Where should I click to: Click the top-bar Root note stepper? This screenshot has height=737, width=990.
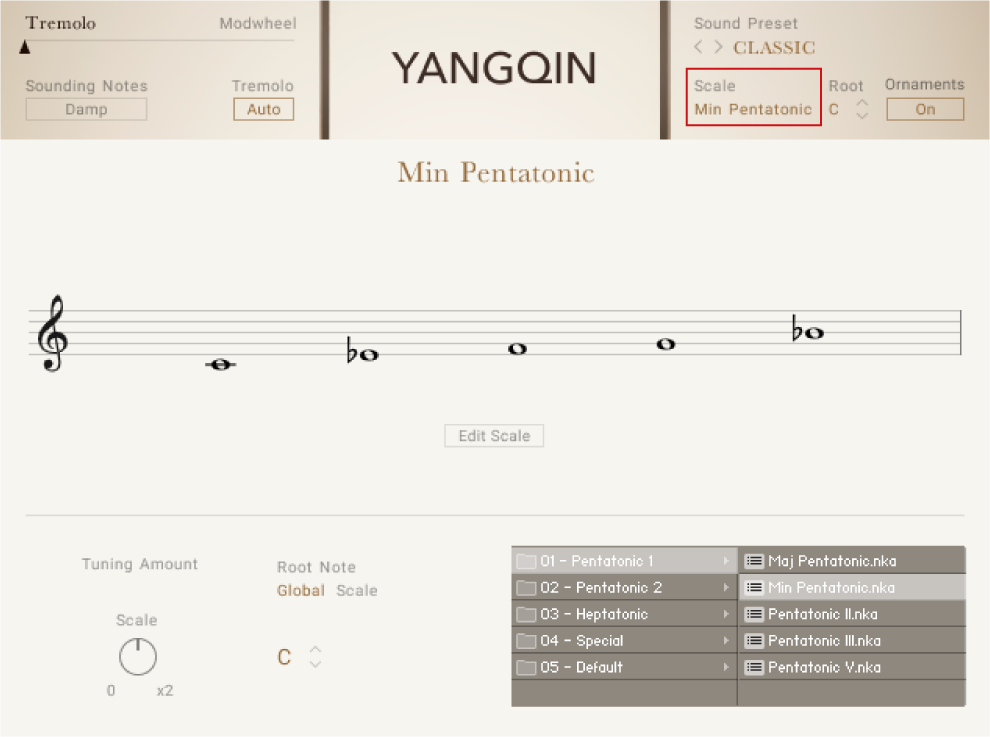click(862, 109)
